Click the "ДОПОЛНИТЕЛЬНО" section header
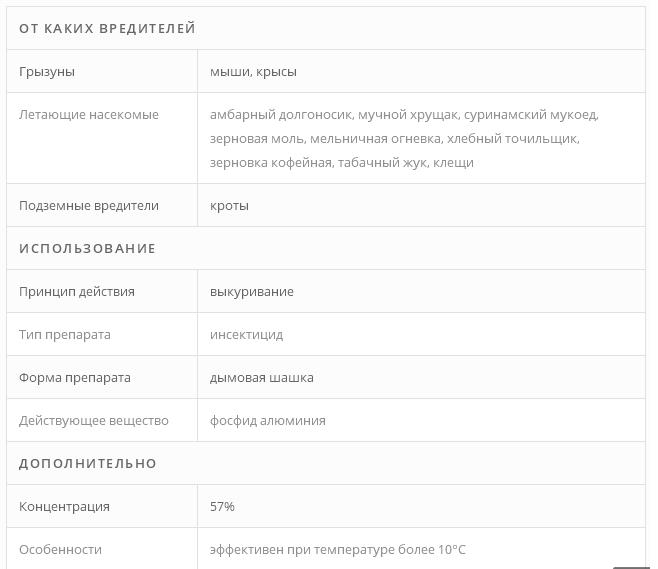The height and width of the screenshot is (569, 658). (x=88, y=463)
